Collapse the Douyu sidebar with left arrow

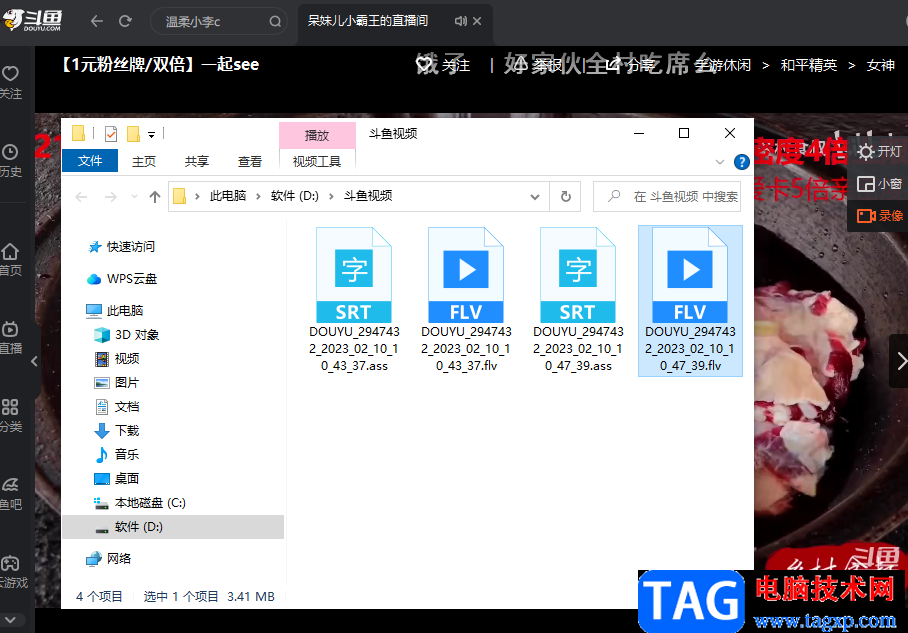coord(34,361)
